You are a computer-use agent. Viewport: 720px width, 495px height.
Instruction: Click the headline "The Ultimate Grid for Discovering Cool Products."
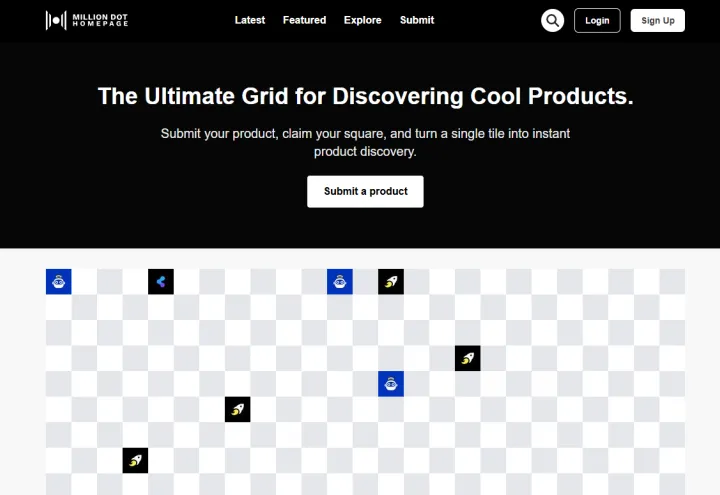click(366, 96)
